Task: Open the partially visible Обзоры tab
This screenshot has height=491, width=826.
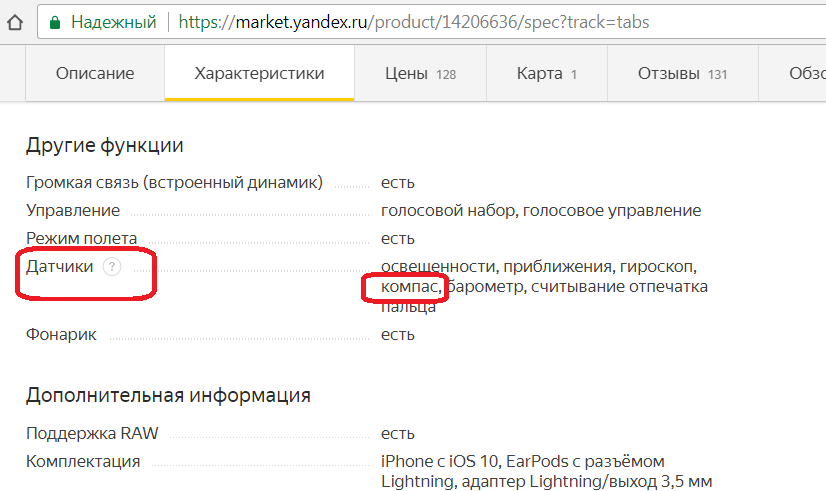Action: (x=806, y=73)
